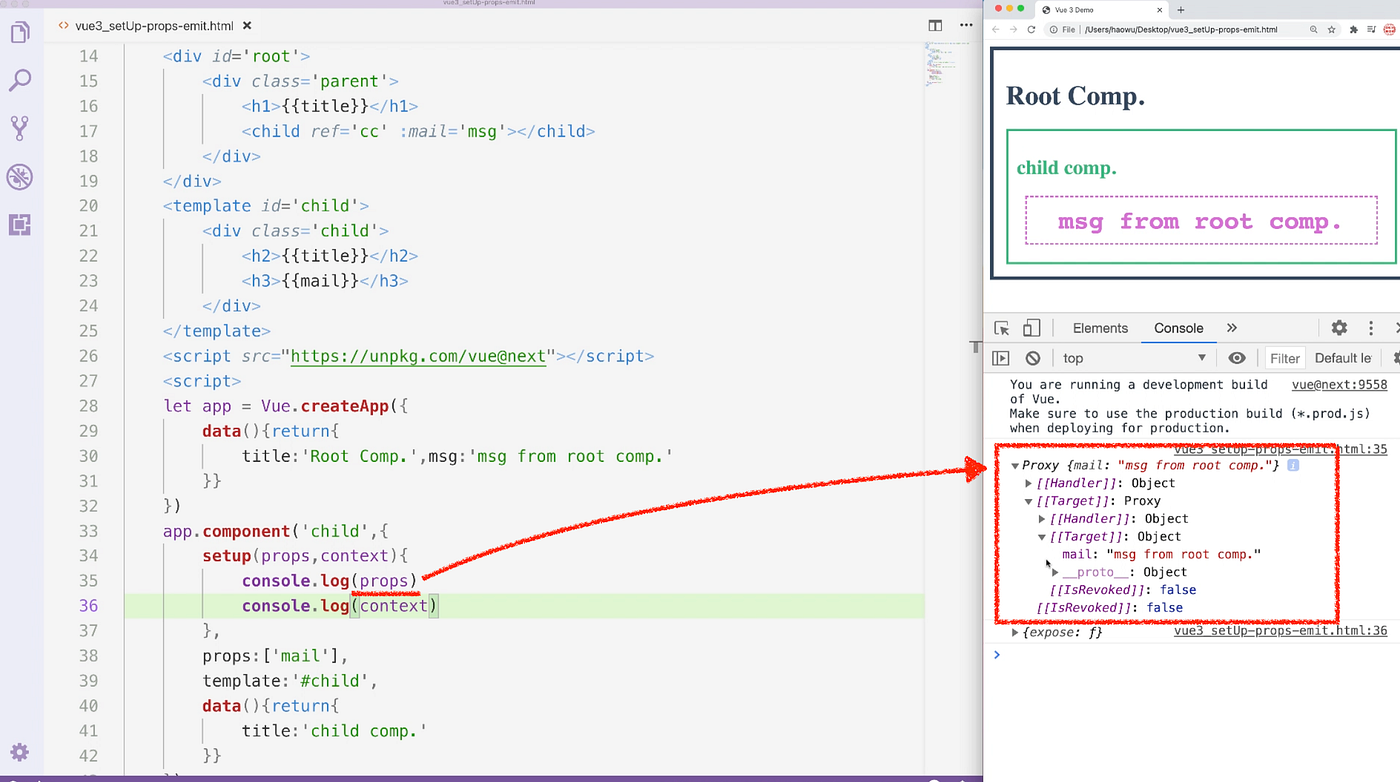The height and width of the screenshot is (782, 1400).
Task: Expand the first [[Handler]] Object entry
Action: [1028, 483]
